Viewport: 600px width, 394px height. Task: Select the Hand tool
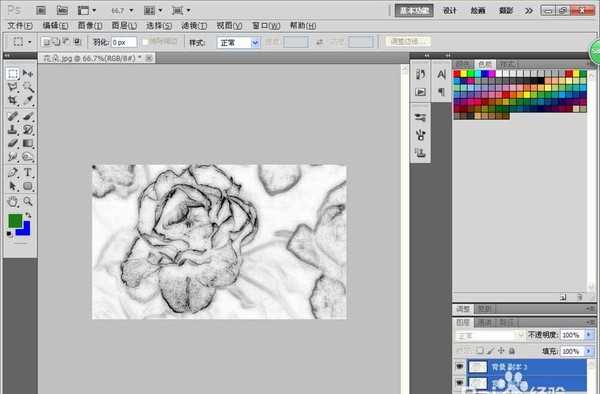click(x=13, y=202)
